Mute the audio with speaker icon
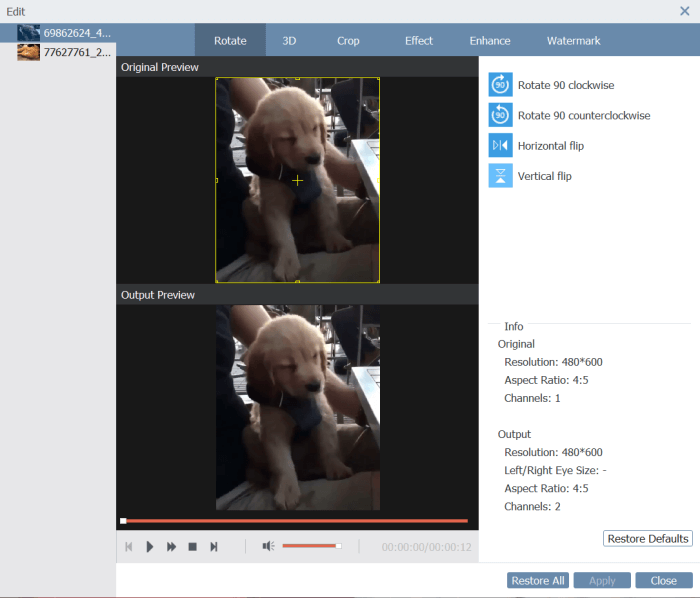This screenshot has width=700, height=598. coord(268,546)
